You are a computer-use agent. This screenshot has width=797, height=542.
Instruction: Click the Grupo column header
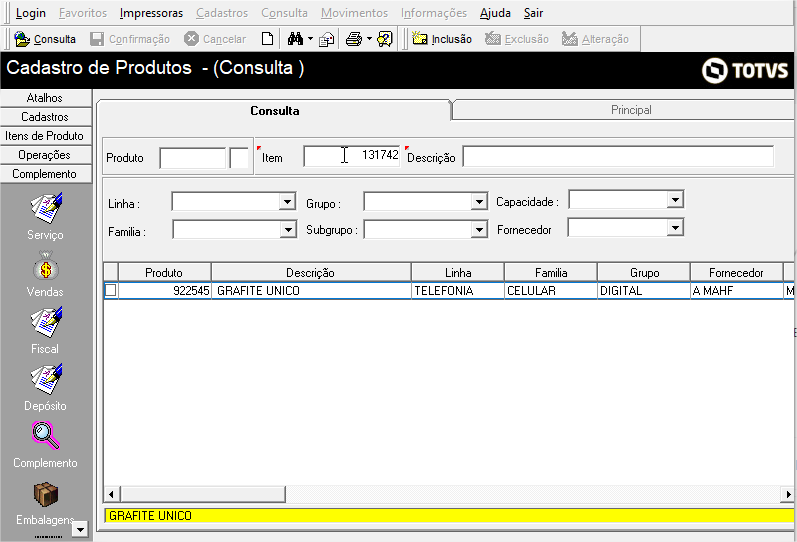tap(644, 273)
